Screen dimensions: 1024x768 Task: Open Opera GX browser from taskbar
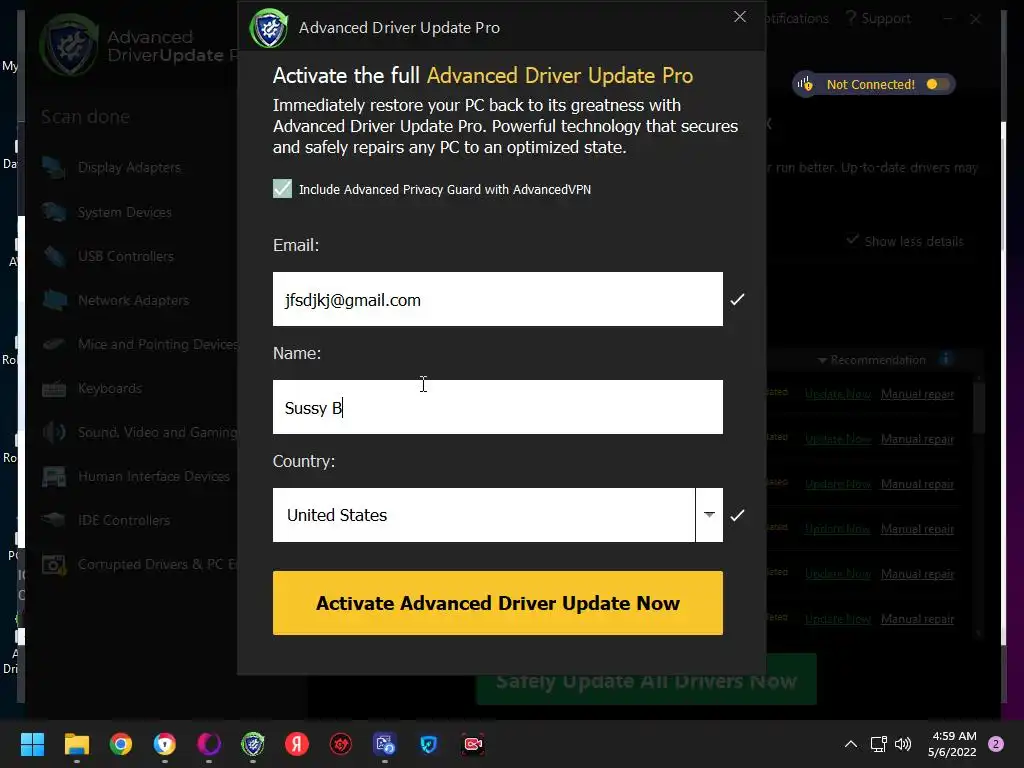(x=208, y=744)
